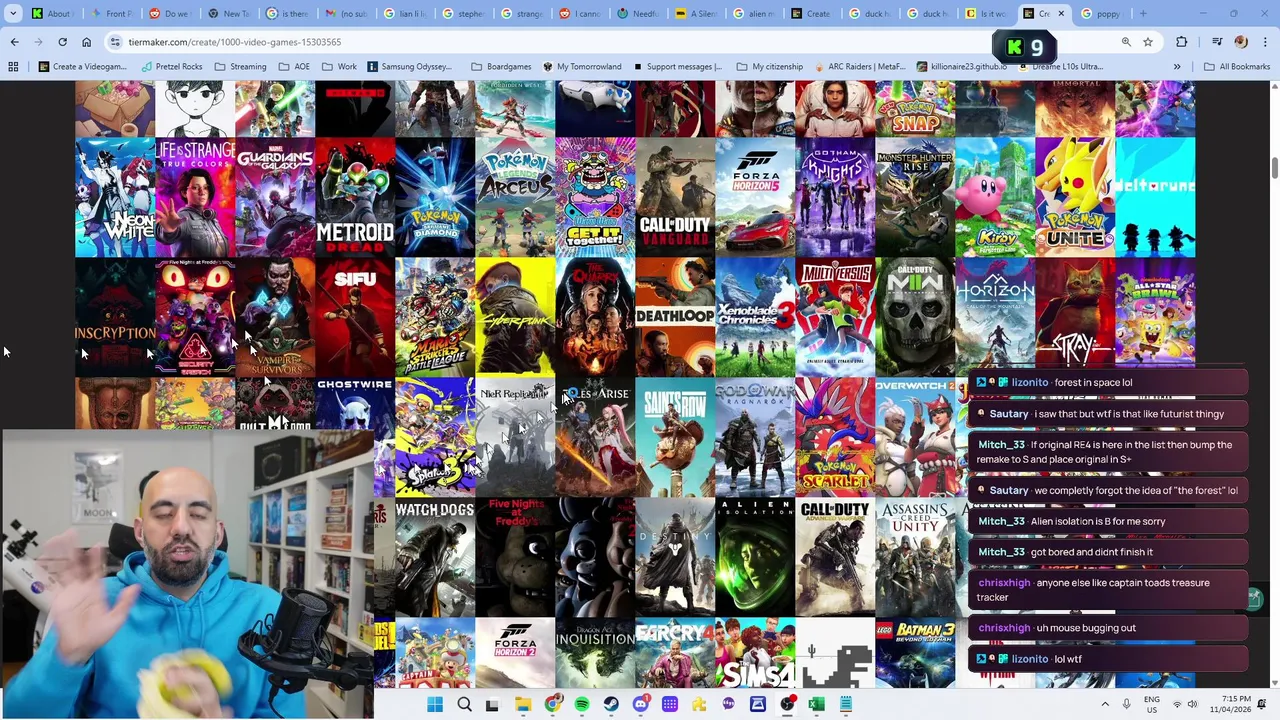Select the Alien Isolation game cover
The height and width of the screenshot is (720, 1280).
pos(755,557)
